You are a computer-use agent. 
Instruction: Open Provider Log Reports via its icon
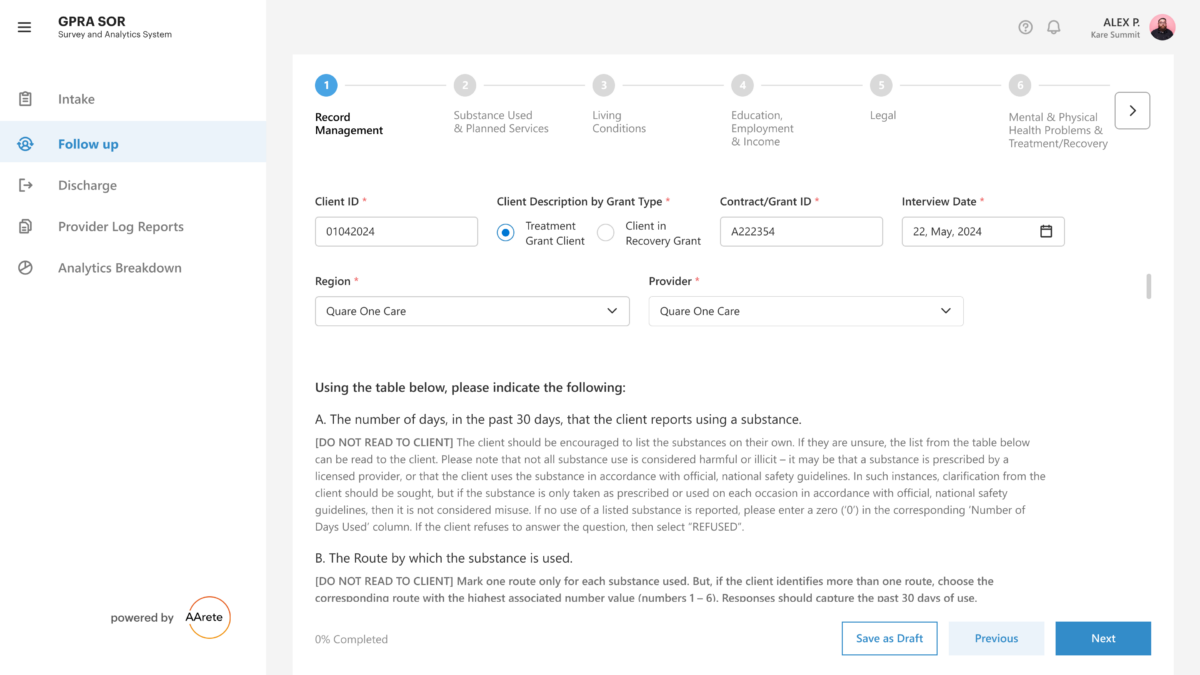coord(25,226)
